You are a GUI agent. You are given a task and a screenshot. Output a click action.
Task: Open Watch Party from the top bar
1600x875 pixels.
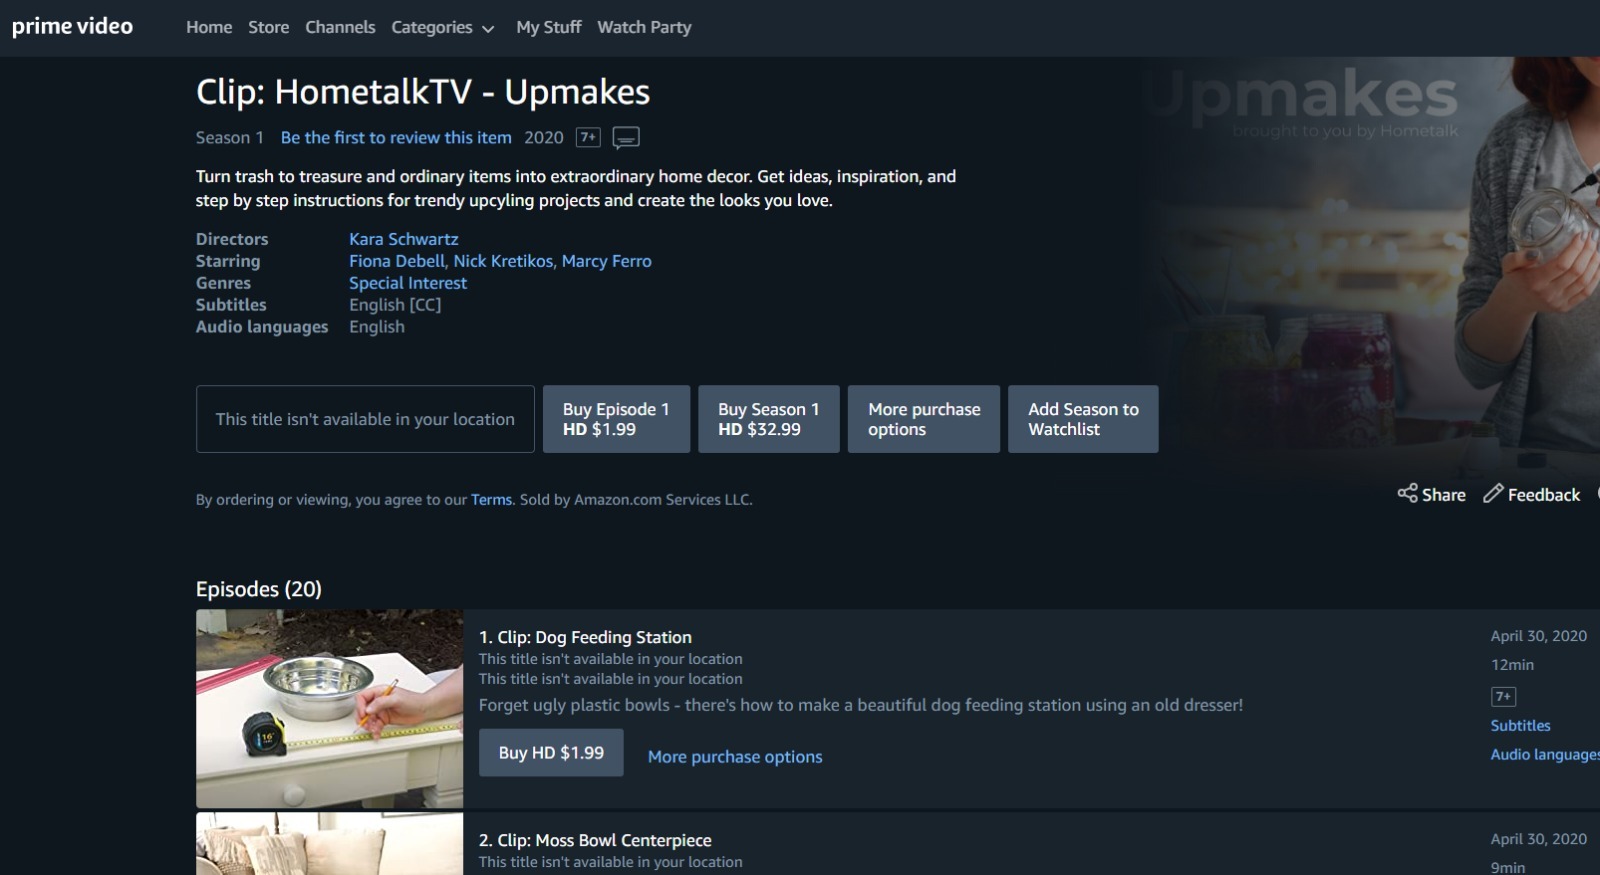point(644,27)
